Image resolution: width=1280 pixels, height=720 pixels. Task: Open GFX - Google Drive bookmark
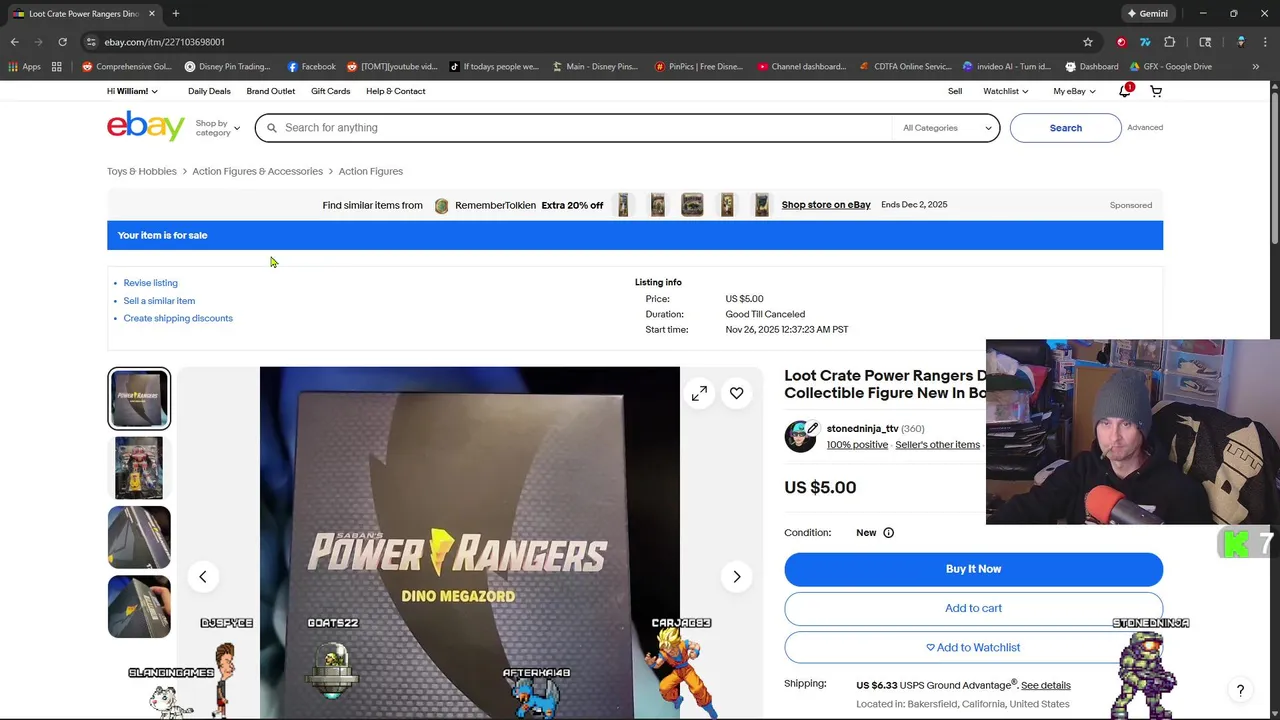click(x=1170, y=67)
